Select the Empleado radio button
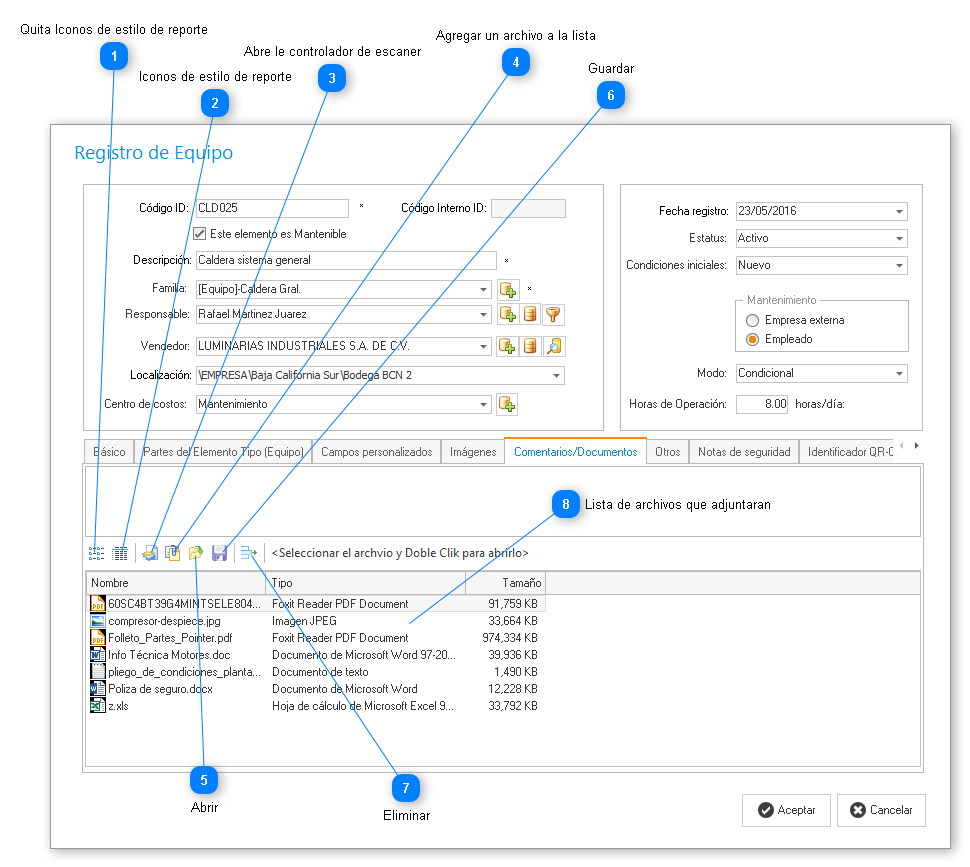The height and width of the screenshot is (867, 970). point(752,339)
